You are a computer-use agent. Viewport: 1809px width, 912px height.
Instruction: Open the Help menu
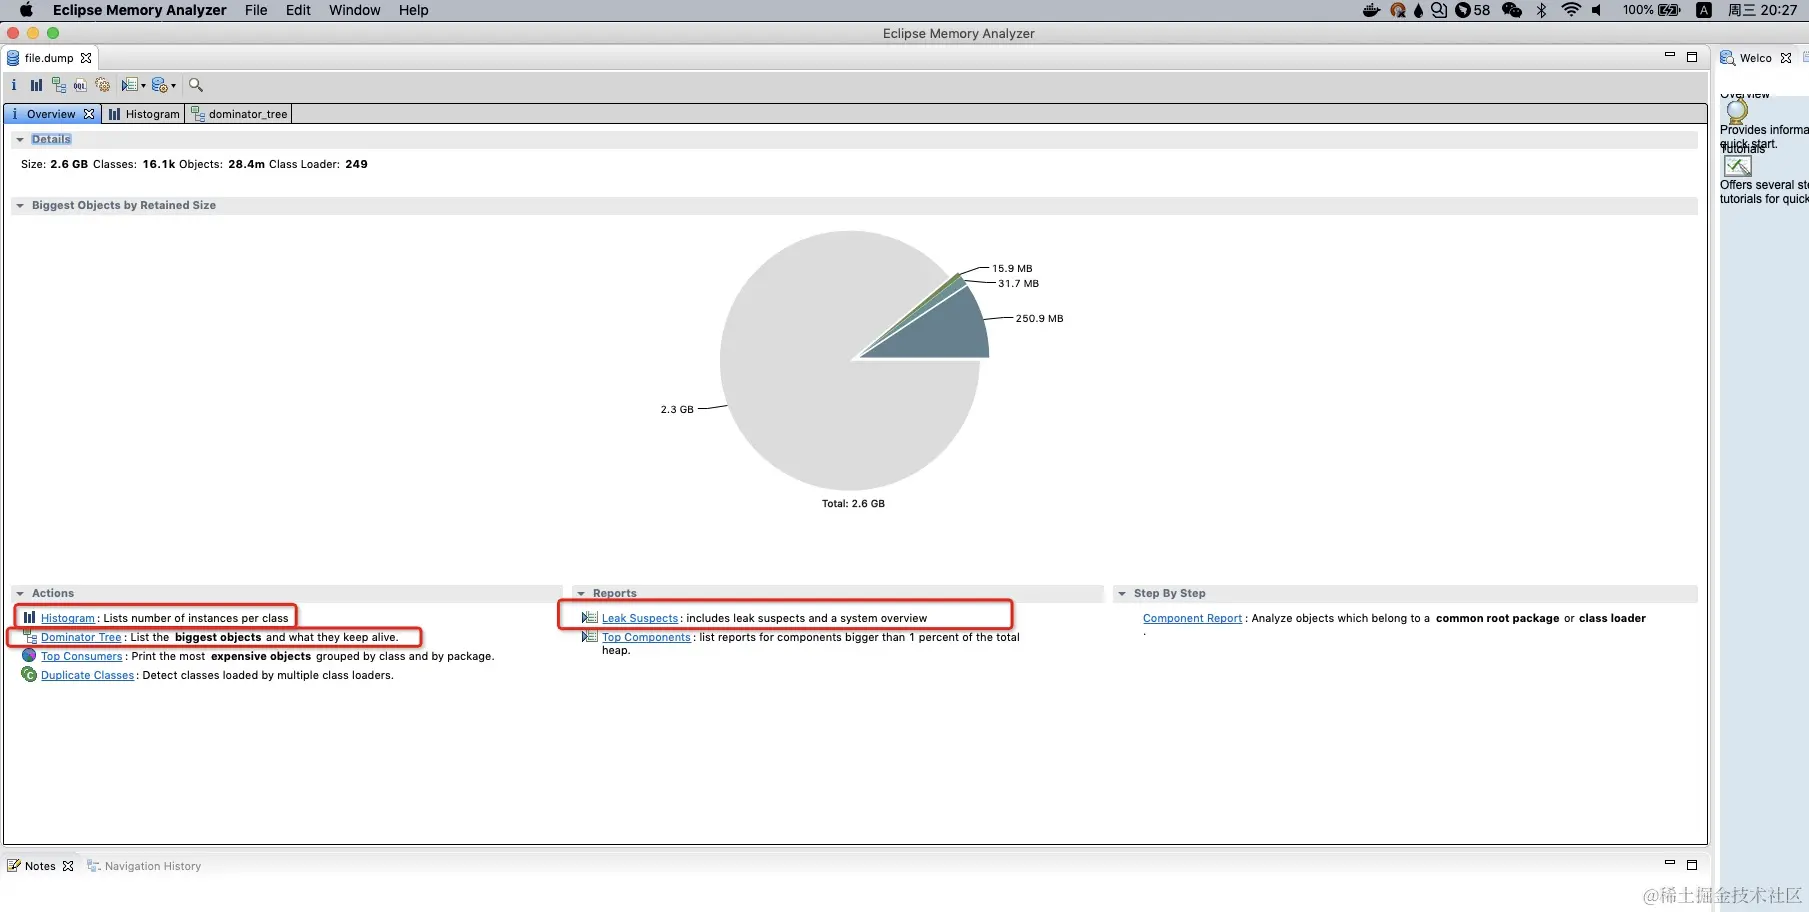tap(414, 10)
